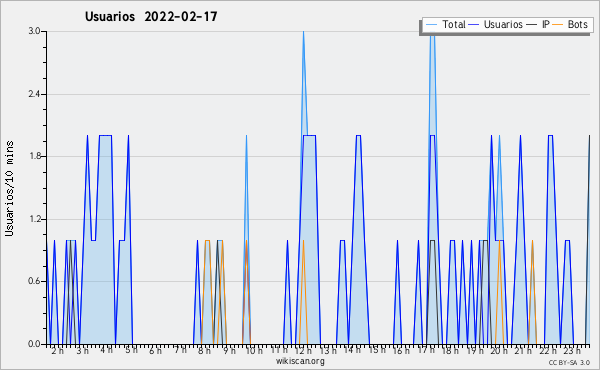
Task: Click the 0.6 y-axis value
Action: coord(34,282)
